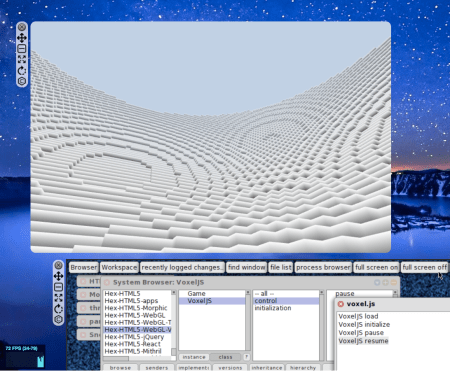Select the -- all -- protocol
This screenshot has width=450, height=371.
coord(286,294)
